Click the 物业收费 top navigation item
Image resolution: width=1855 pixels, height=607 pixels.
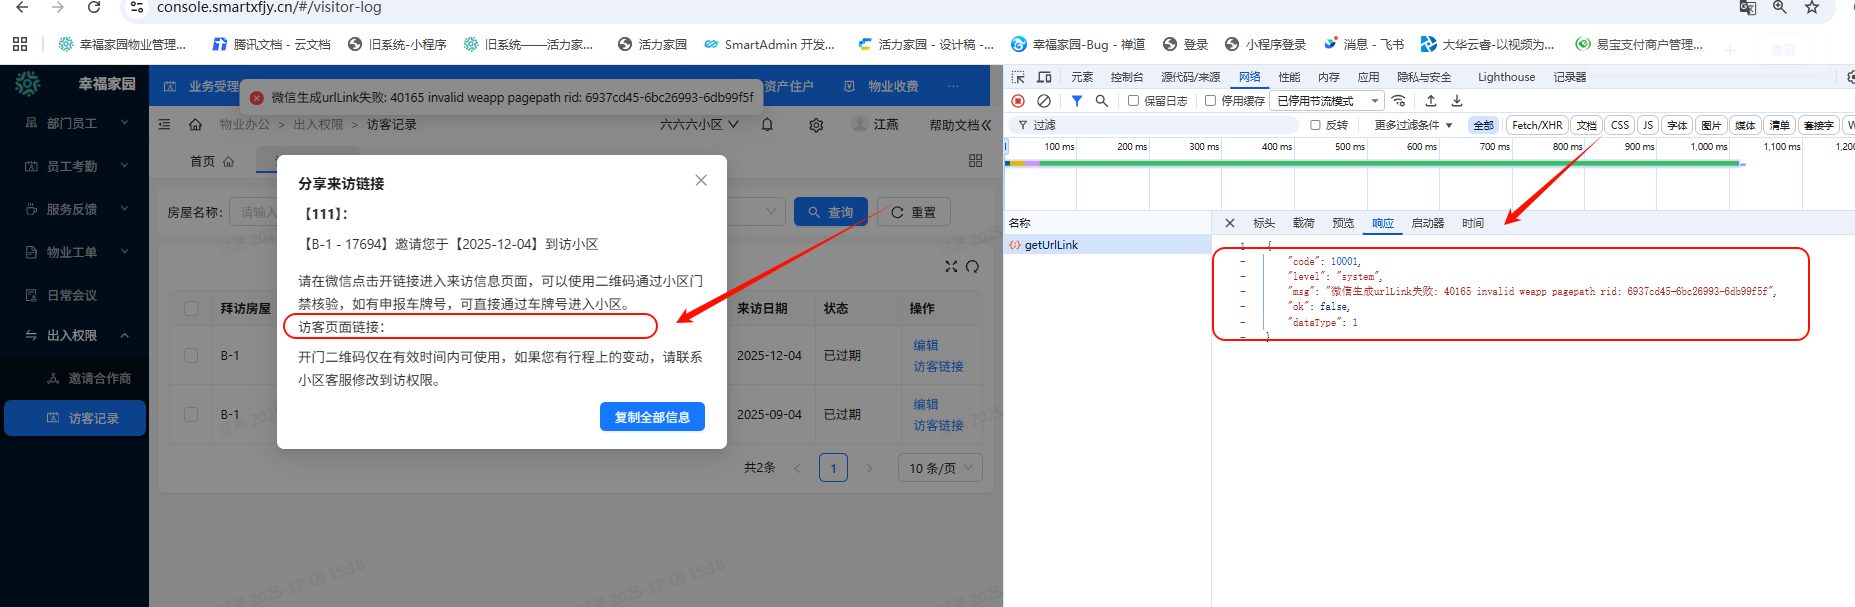tap(881, 86)
